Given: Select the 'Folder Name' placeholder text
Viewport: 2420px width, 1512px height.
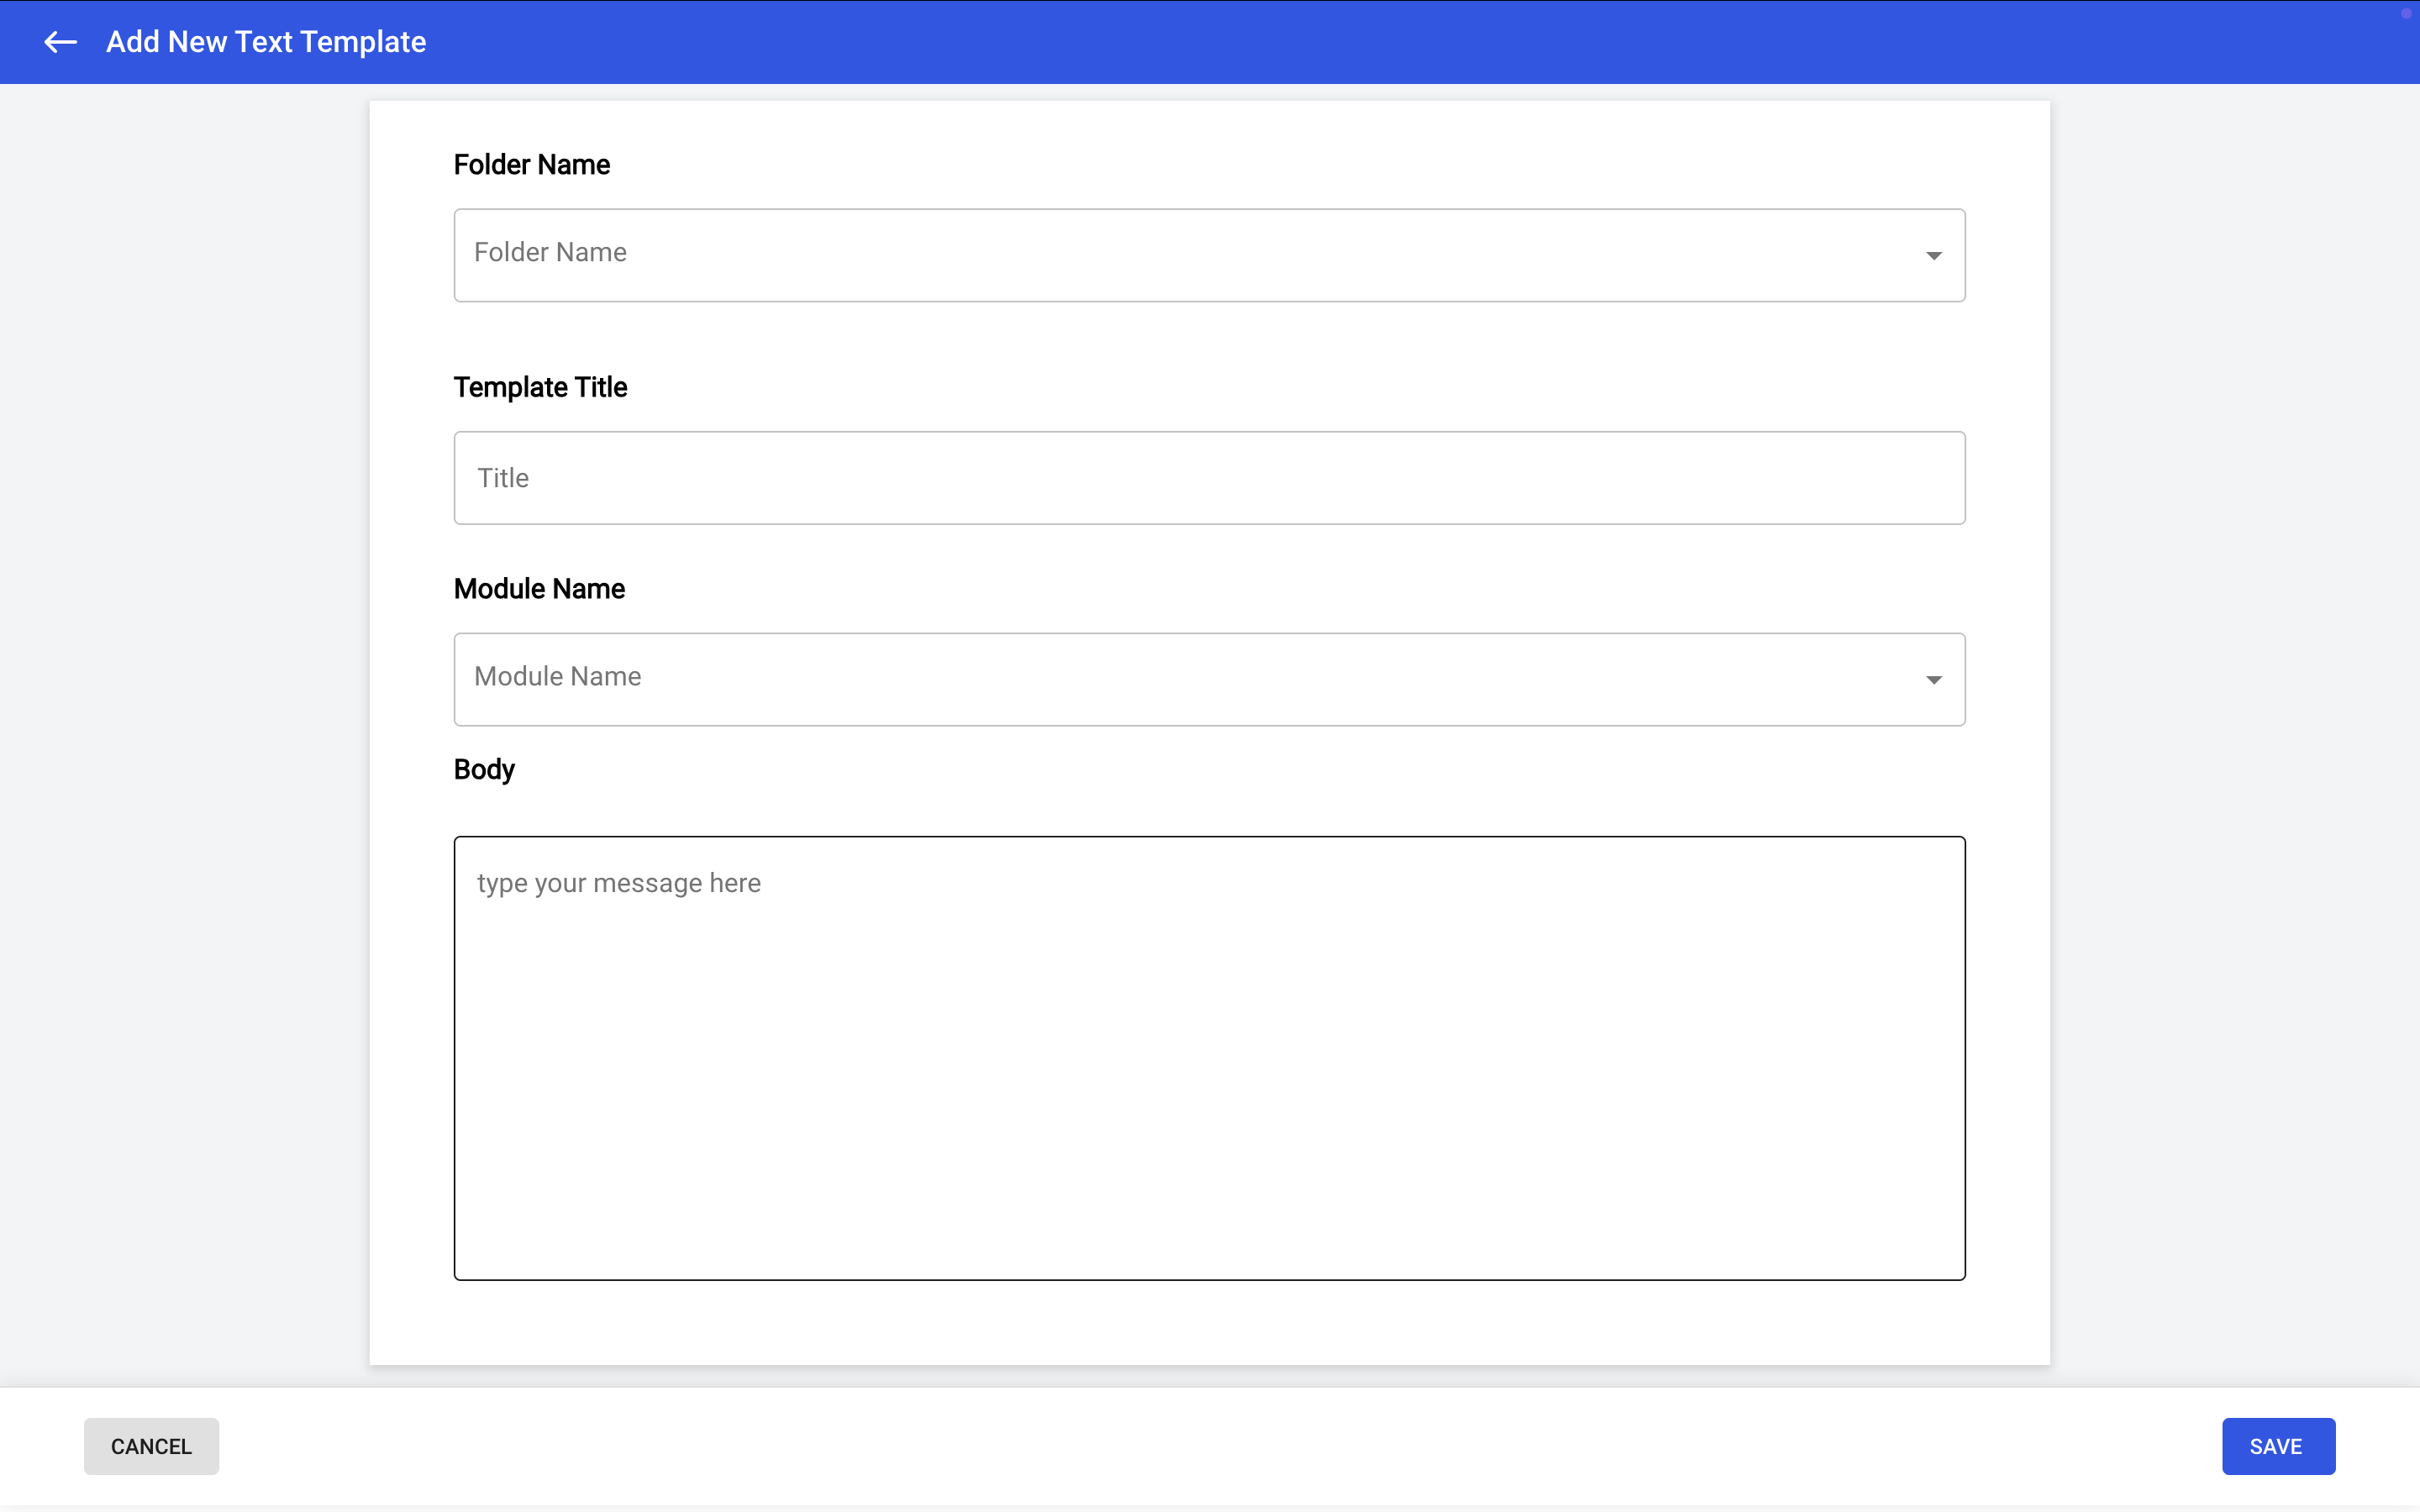Looking at the screenshot, I should [550, 252].
